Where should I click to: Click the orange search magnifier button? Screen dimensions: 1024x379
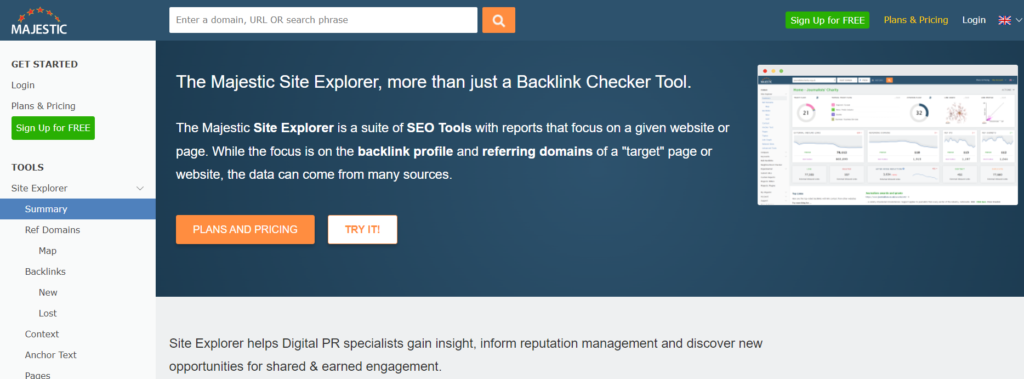[499, 20]
